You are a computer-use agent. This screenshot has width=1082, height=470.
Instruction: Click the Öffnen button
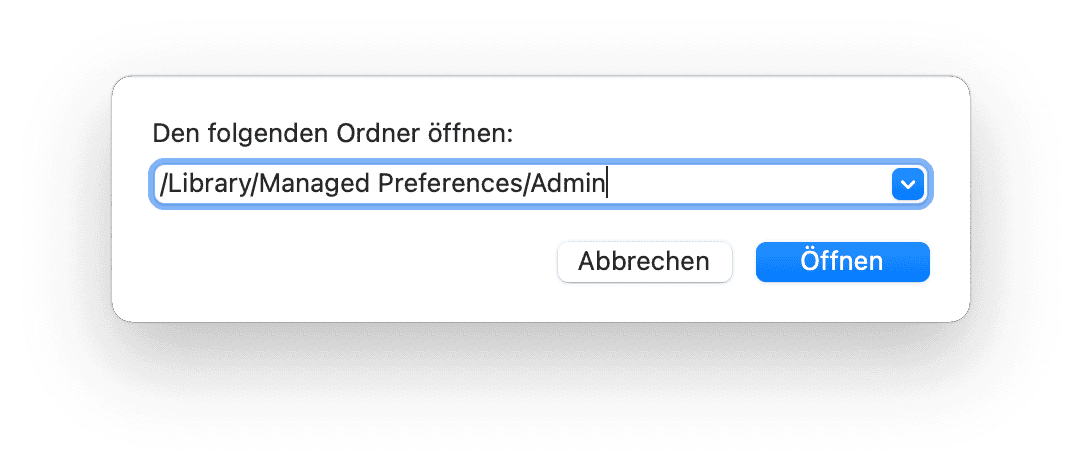(x=842, y=262)
